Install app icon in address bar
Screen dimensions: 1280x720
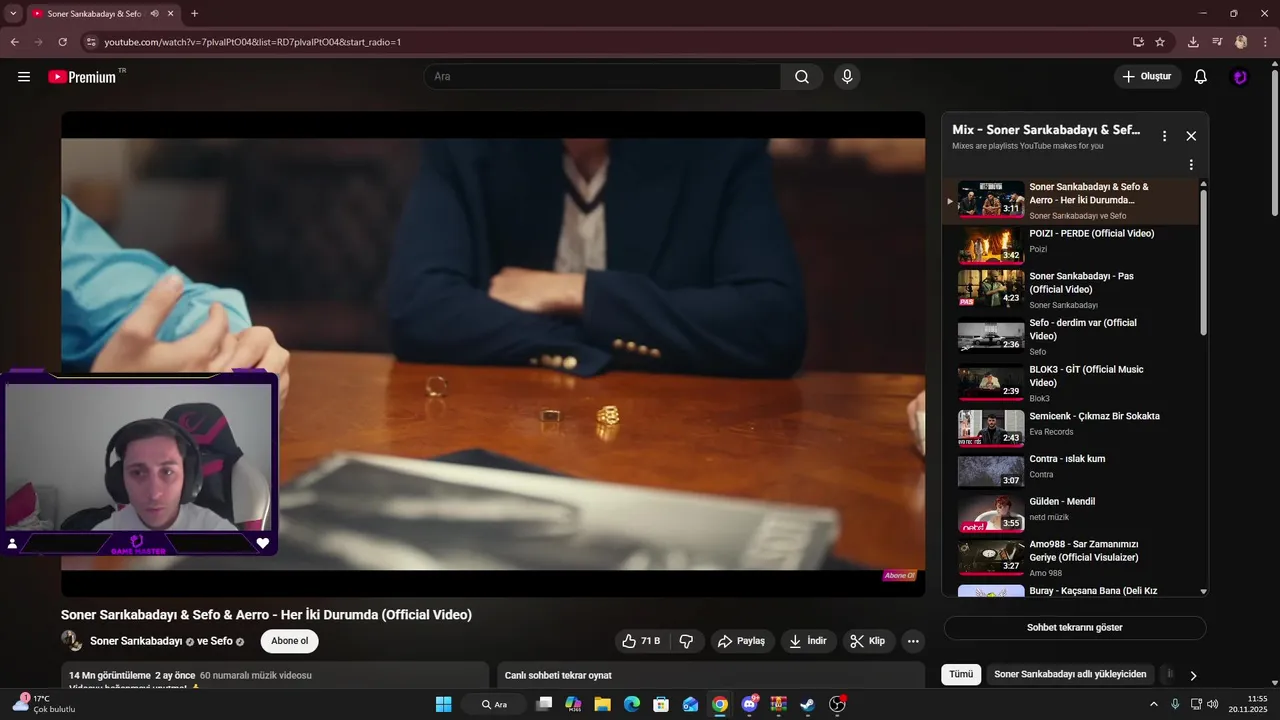1138,42
